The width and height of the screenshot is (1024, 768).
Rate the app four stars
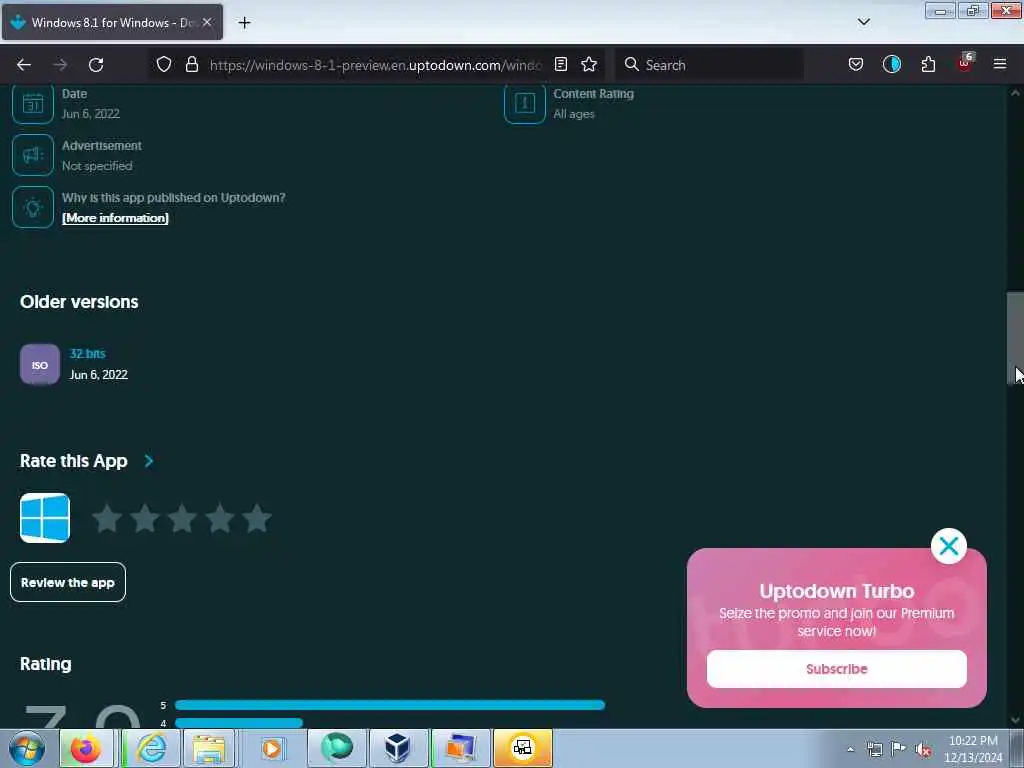220,519
